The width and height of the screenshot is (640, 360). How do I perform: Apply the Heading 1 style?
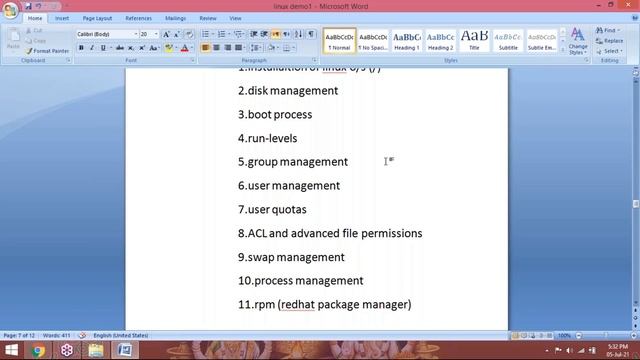tap(407, 41)
